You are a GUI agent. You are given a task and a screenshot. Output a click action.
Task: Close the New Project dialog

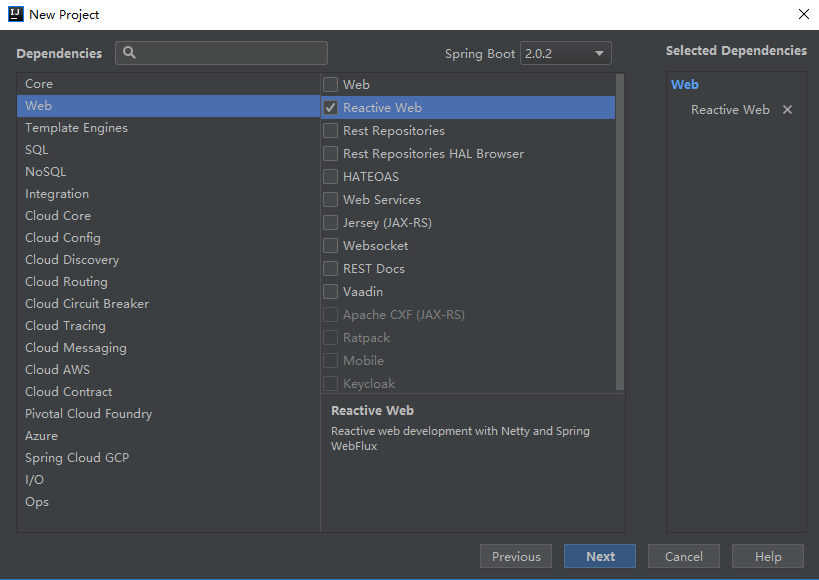coord(804,14)
